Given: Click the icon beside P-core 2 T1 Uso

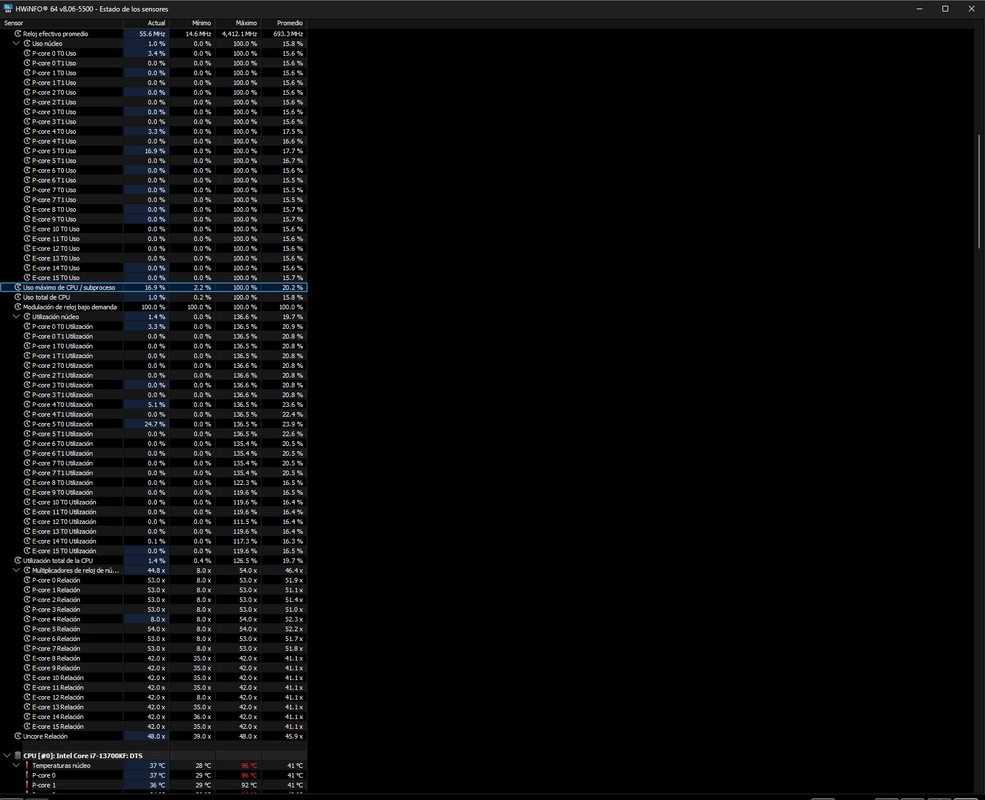Looking at the screenshot, I should pos(27,102).
